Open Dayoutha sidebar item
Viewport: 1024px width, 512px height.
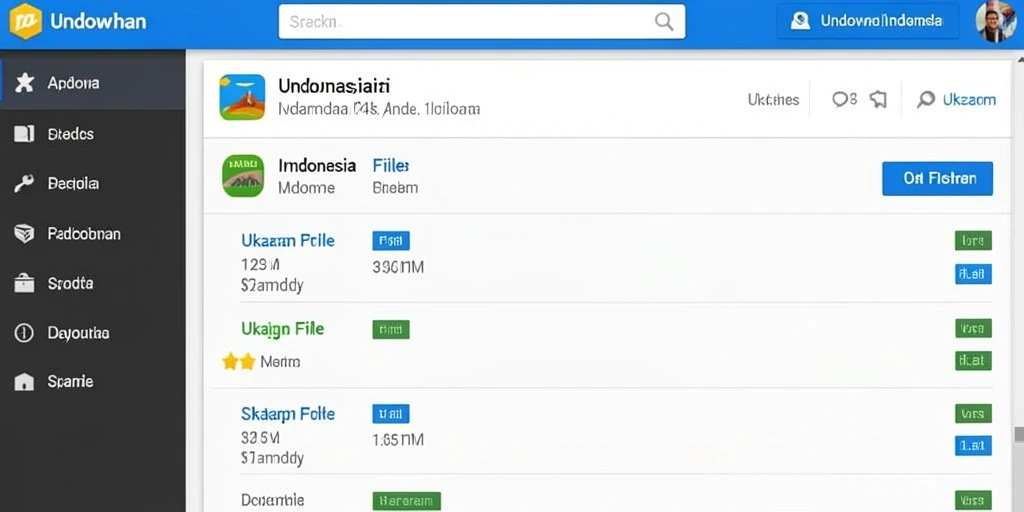coord(78,333)
